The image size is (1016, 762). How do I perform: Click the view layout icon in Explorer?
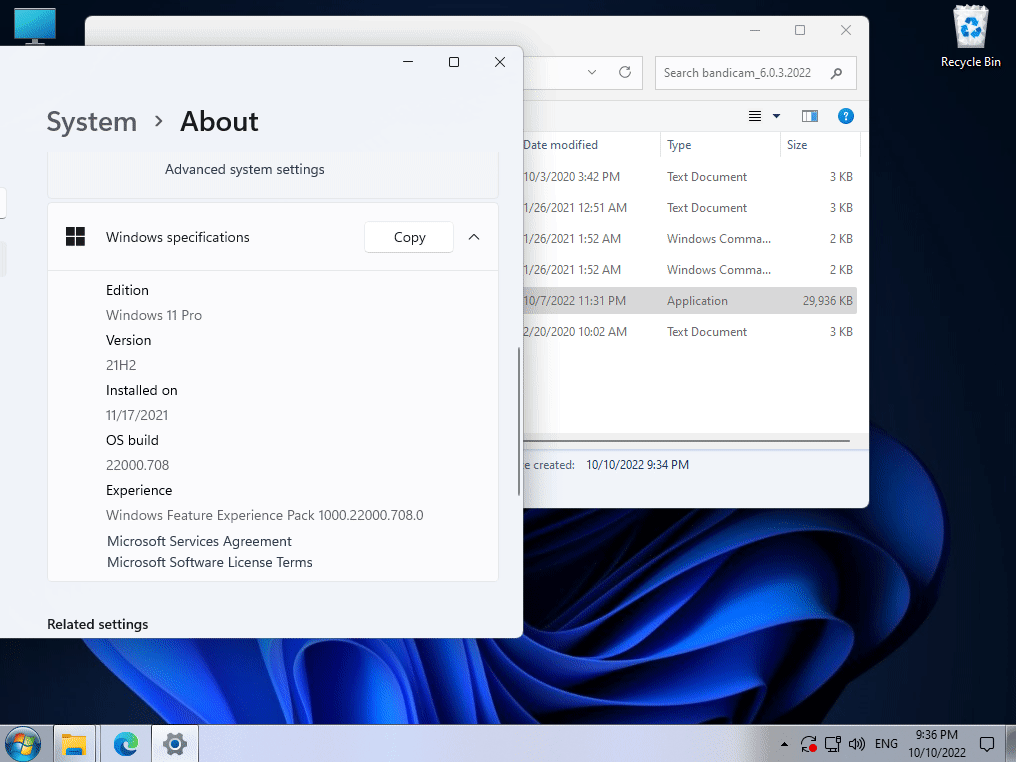coord(755,116)
